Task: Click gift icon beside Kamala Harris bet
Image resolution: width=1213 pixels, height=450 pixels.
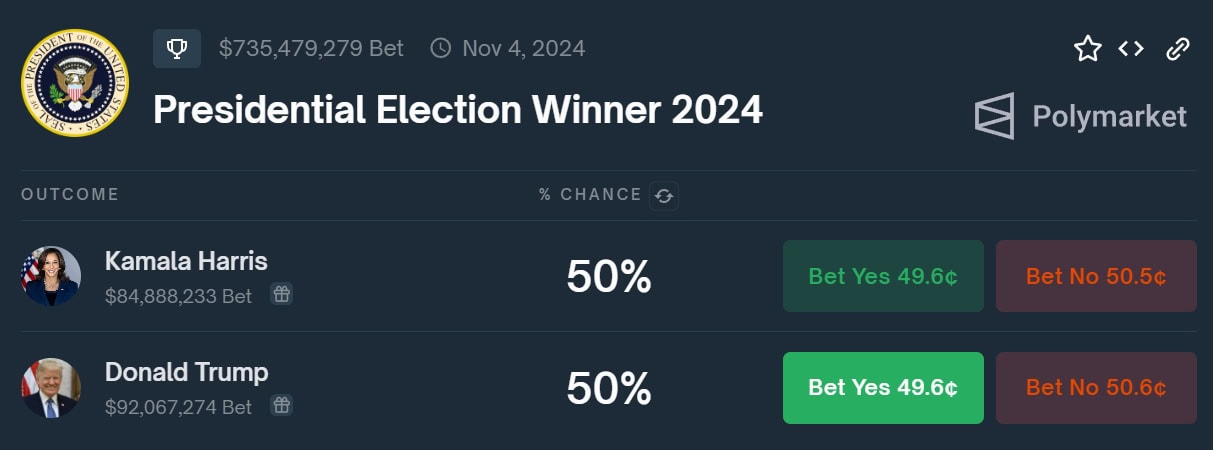Action: coord(282,295)
